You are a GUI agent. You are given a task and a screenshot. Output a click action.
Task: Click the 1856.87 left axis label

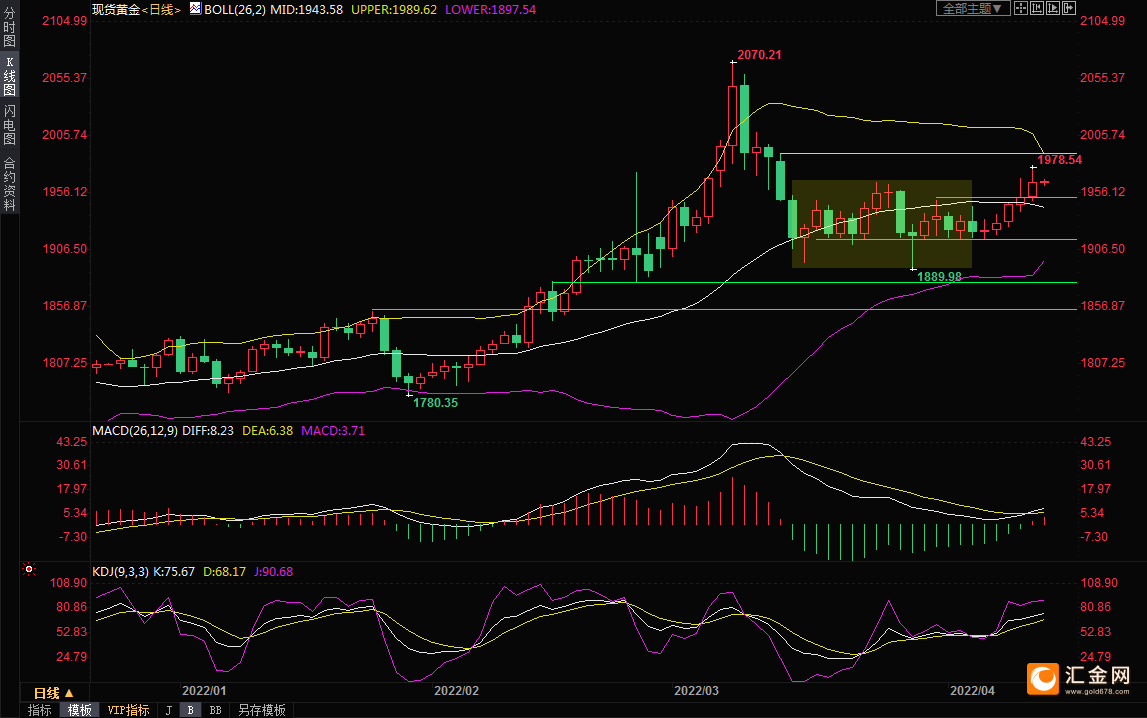click(x=64, y=306)
